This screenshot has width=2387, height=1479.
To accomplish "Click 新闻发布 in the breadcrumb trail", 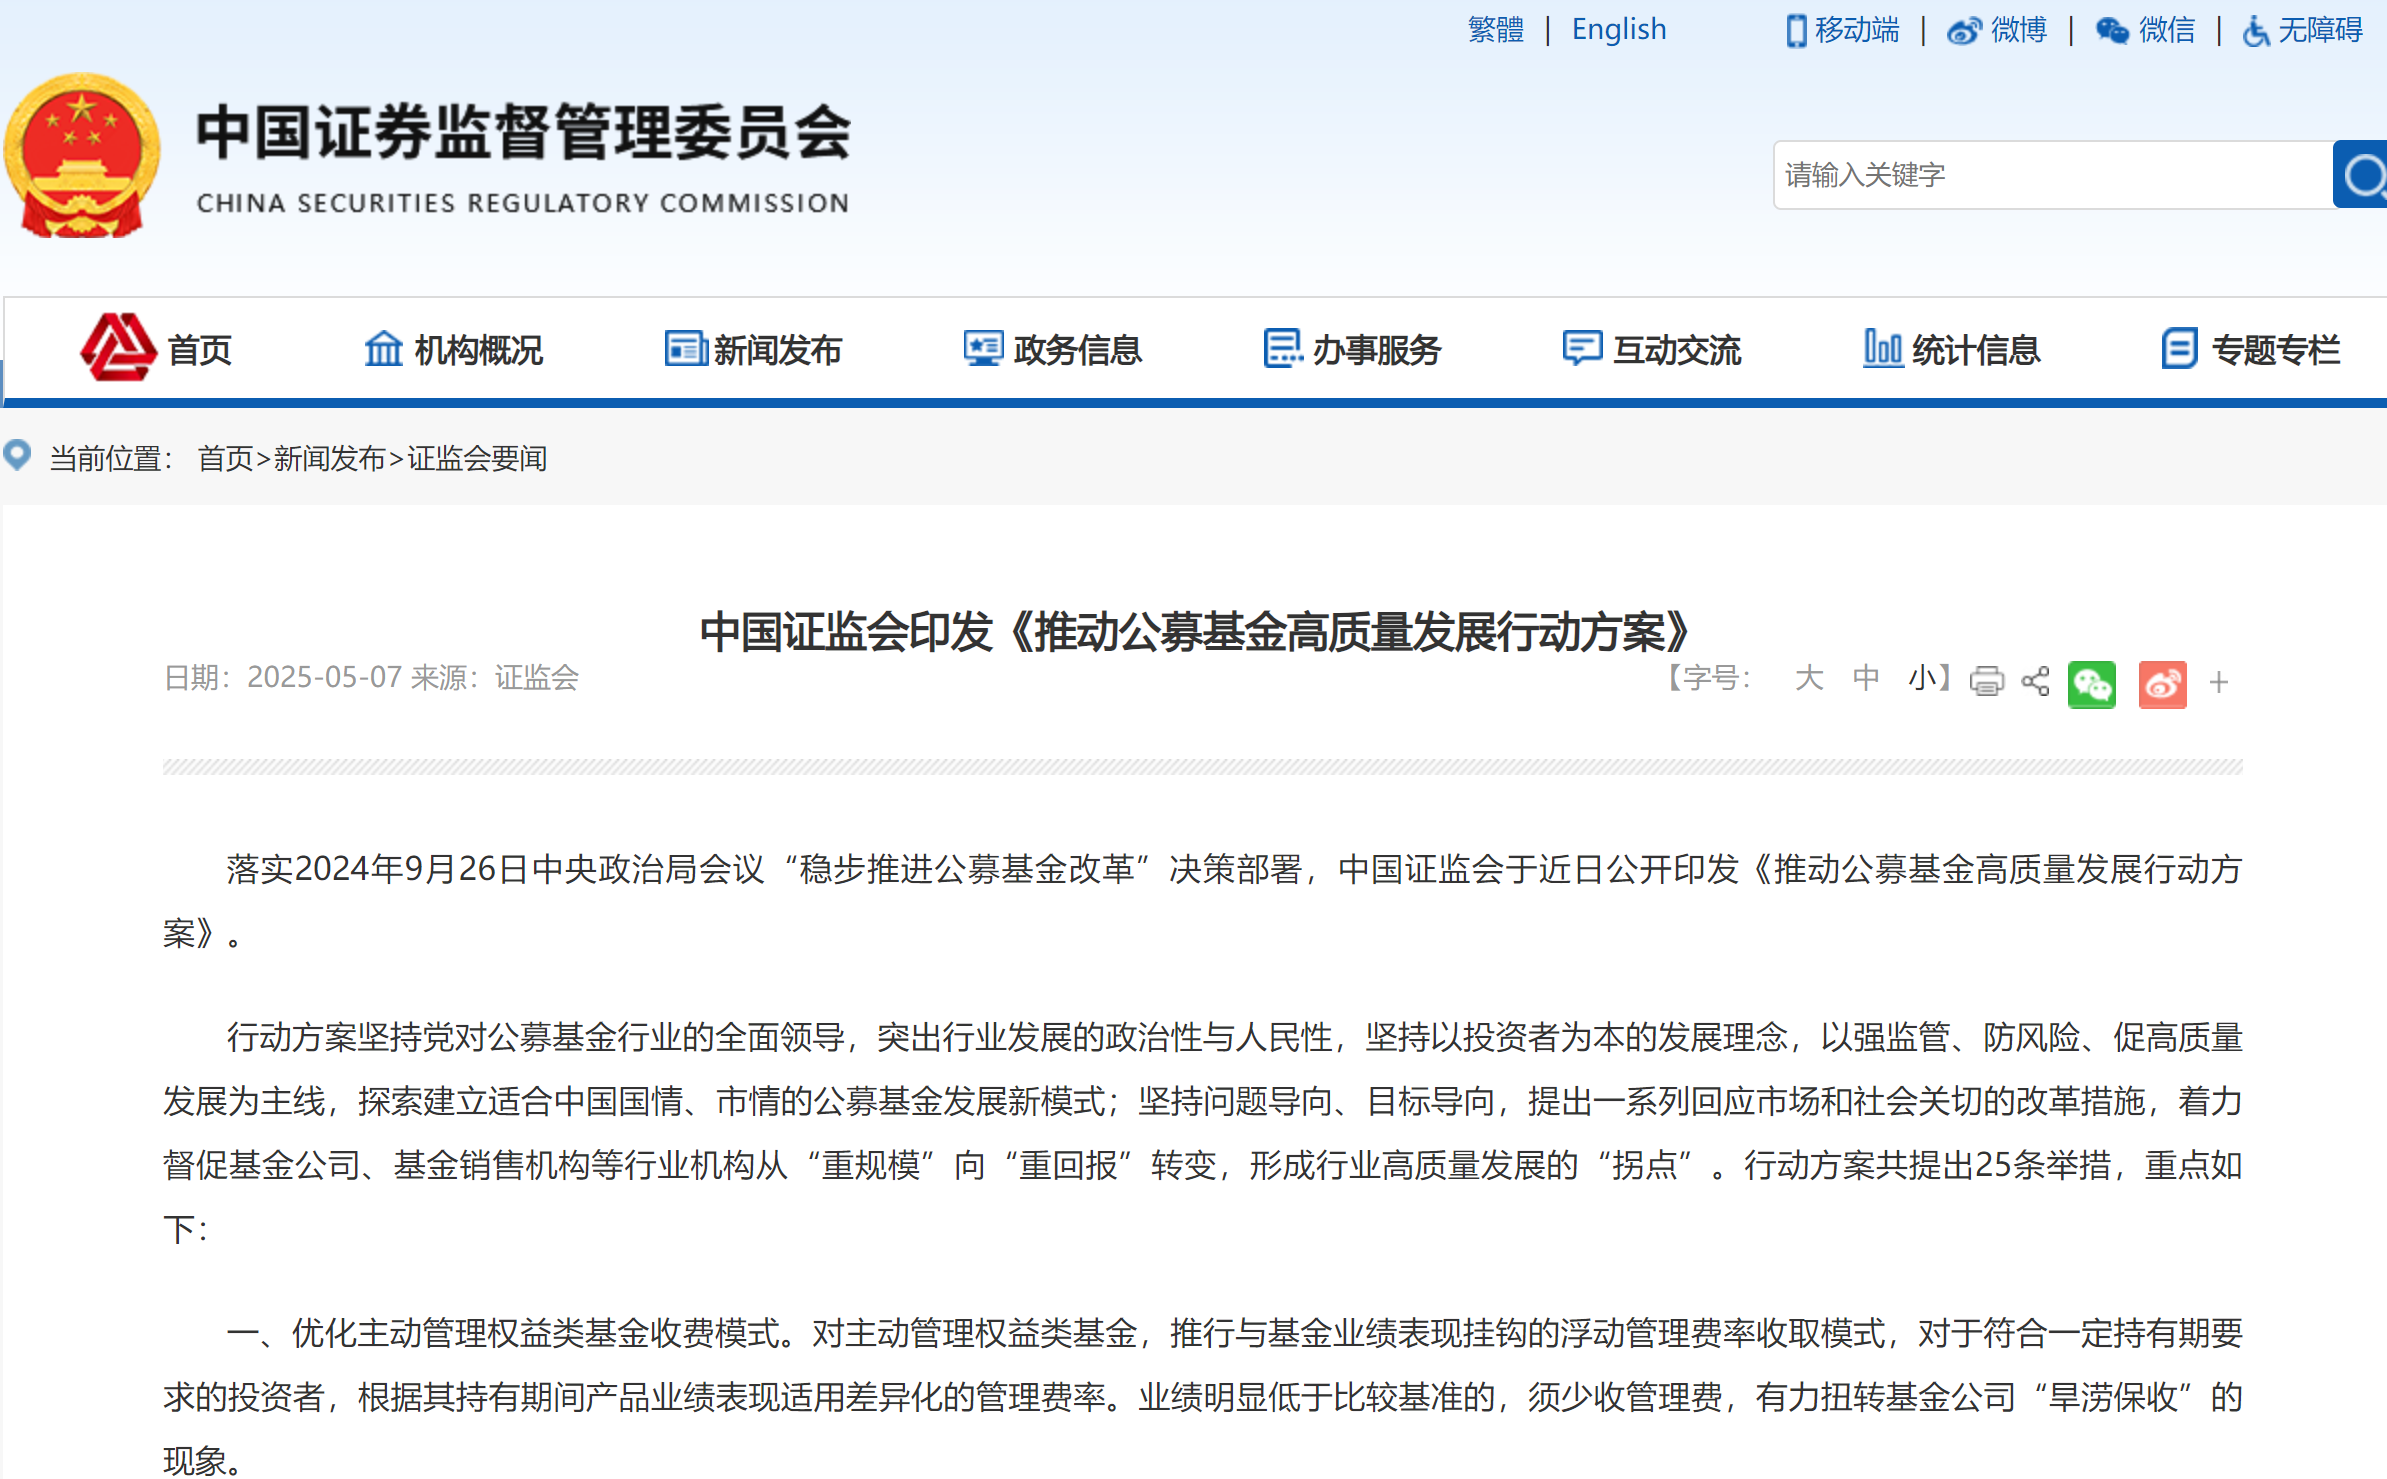I will coord(329,459).
